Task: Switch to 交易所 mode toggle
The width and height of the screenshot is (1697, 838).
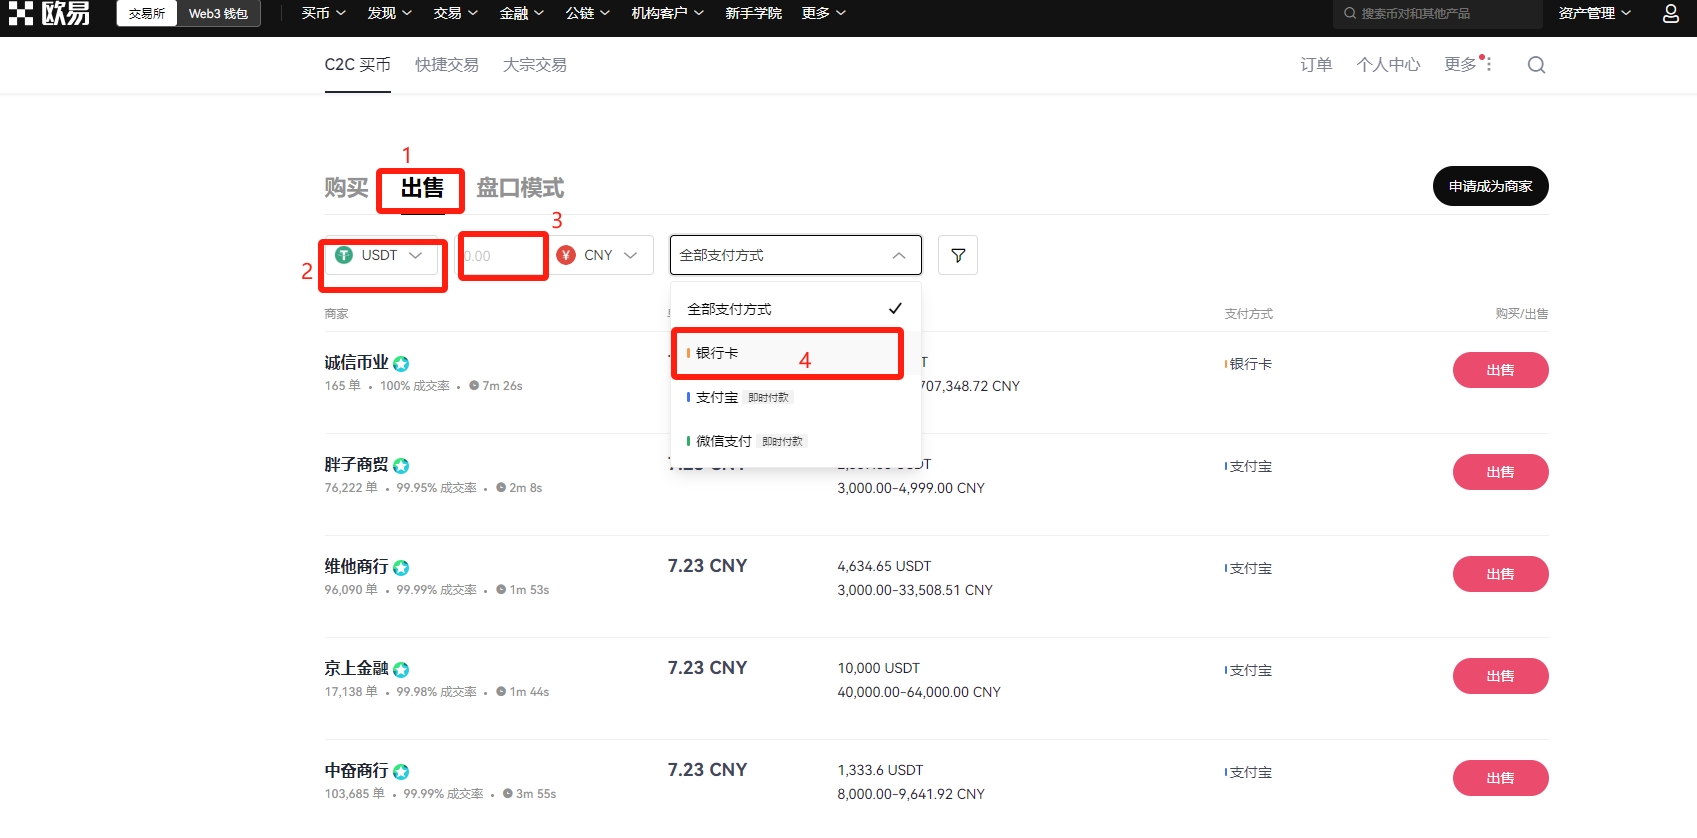Action: pos(147,14)
